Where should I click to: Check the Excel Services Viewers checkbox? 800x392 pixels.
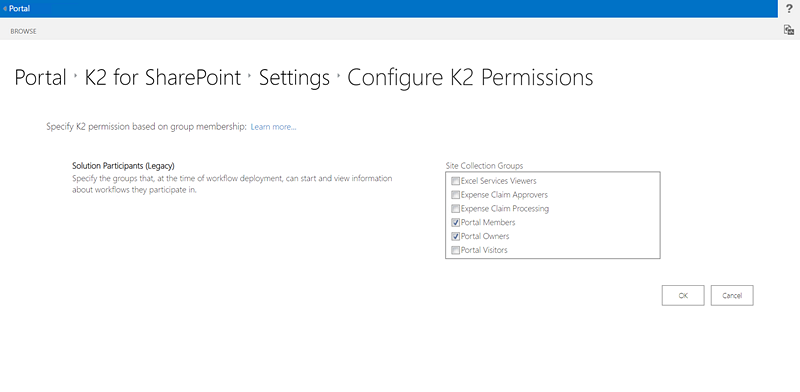[x=456, y=181]
